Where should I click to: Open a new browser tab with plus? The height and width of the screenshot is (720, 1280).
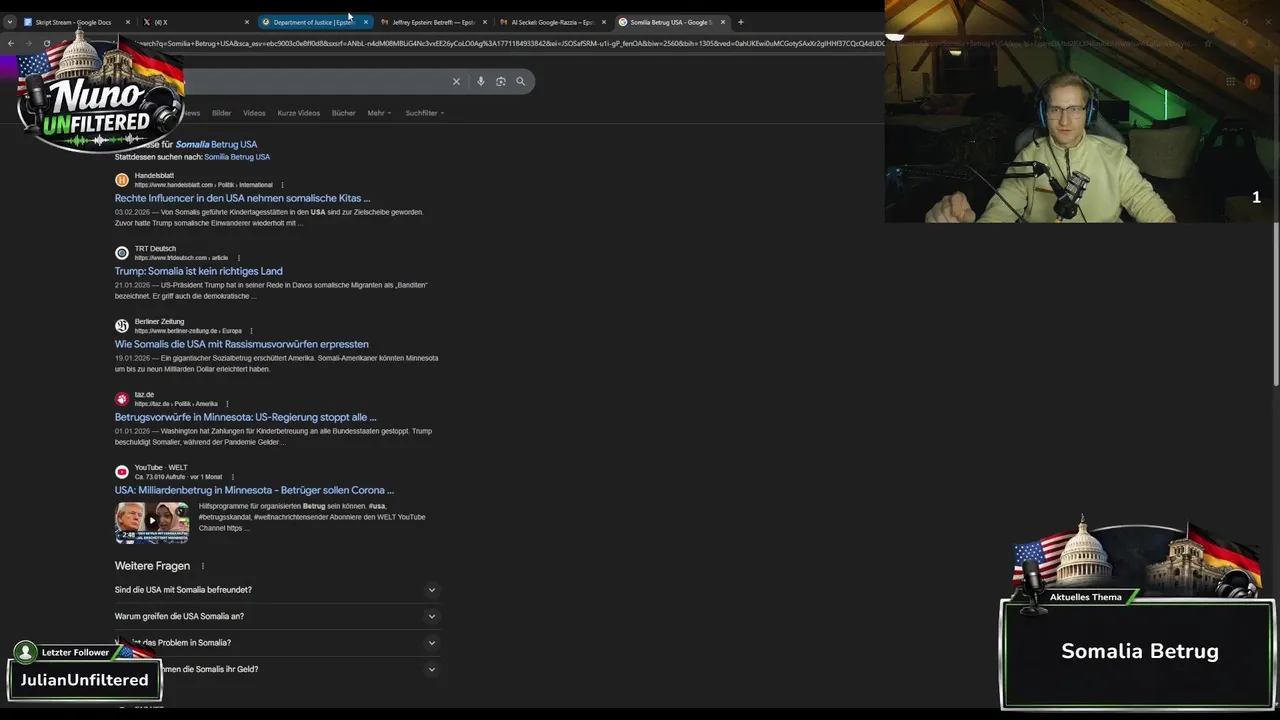(741, 22)
